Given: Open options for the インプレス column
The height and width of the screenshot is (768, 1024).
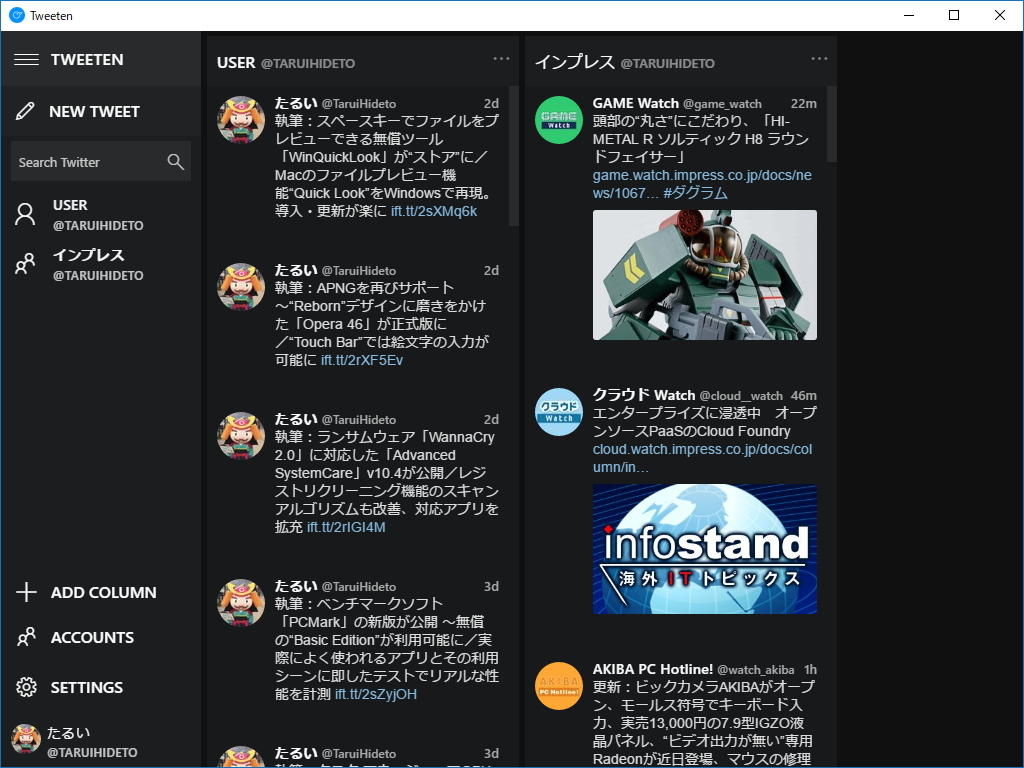Looking at the screenshot, I should 819,58.
